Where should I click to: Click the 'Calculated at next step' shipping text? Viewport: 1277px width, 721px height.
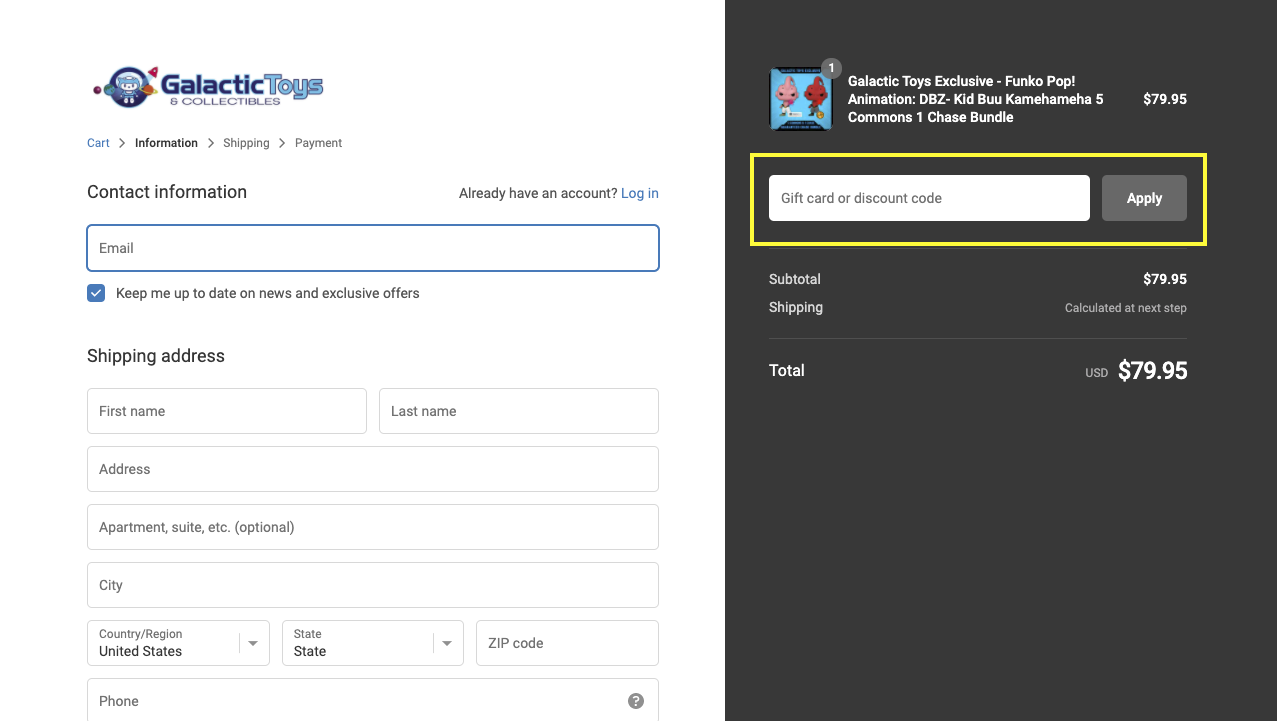[x=1125, y=308]
